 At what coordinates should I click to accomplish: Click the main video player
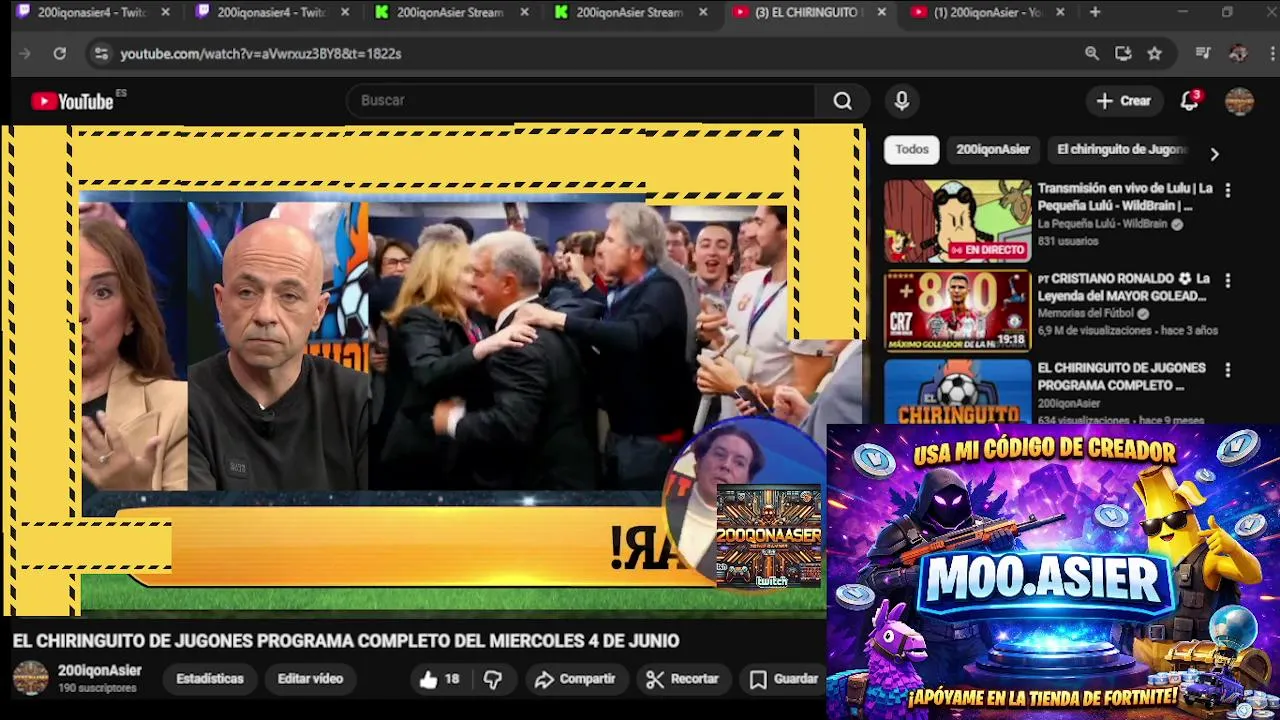432,370
